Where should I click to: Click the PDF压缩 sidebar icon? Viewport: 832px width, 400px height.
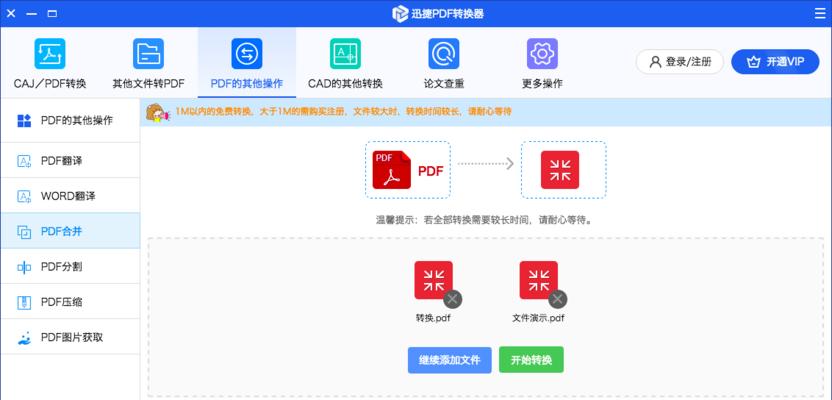24,302
